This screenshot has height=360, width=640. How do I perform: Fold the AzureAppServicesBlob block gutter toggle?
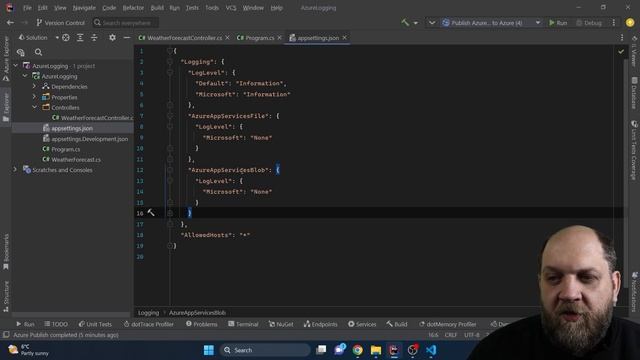click(x=170, y=170)
